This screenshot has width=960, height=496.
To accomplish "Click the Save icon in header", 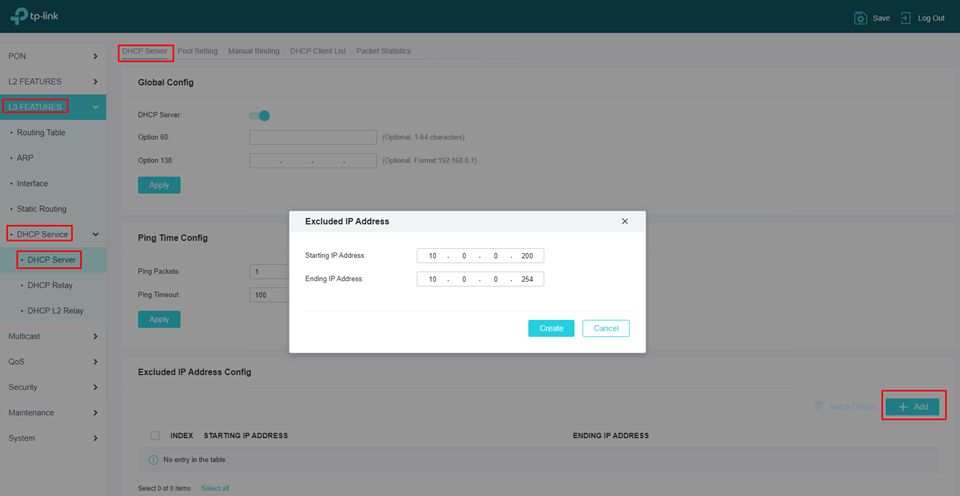I will coord(860,18).
